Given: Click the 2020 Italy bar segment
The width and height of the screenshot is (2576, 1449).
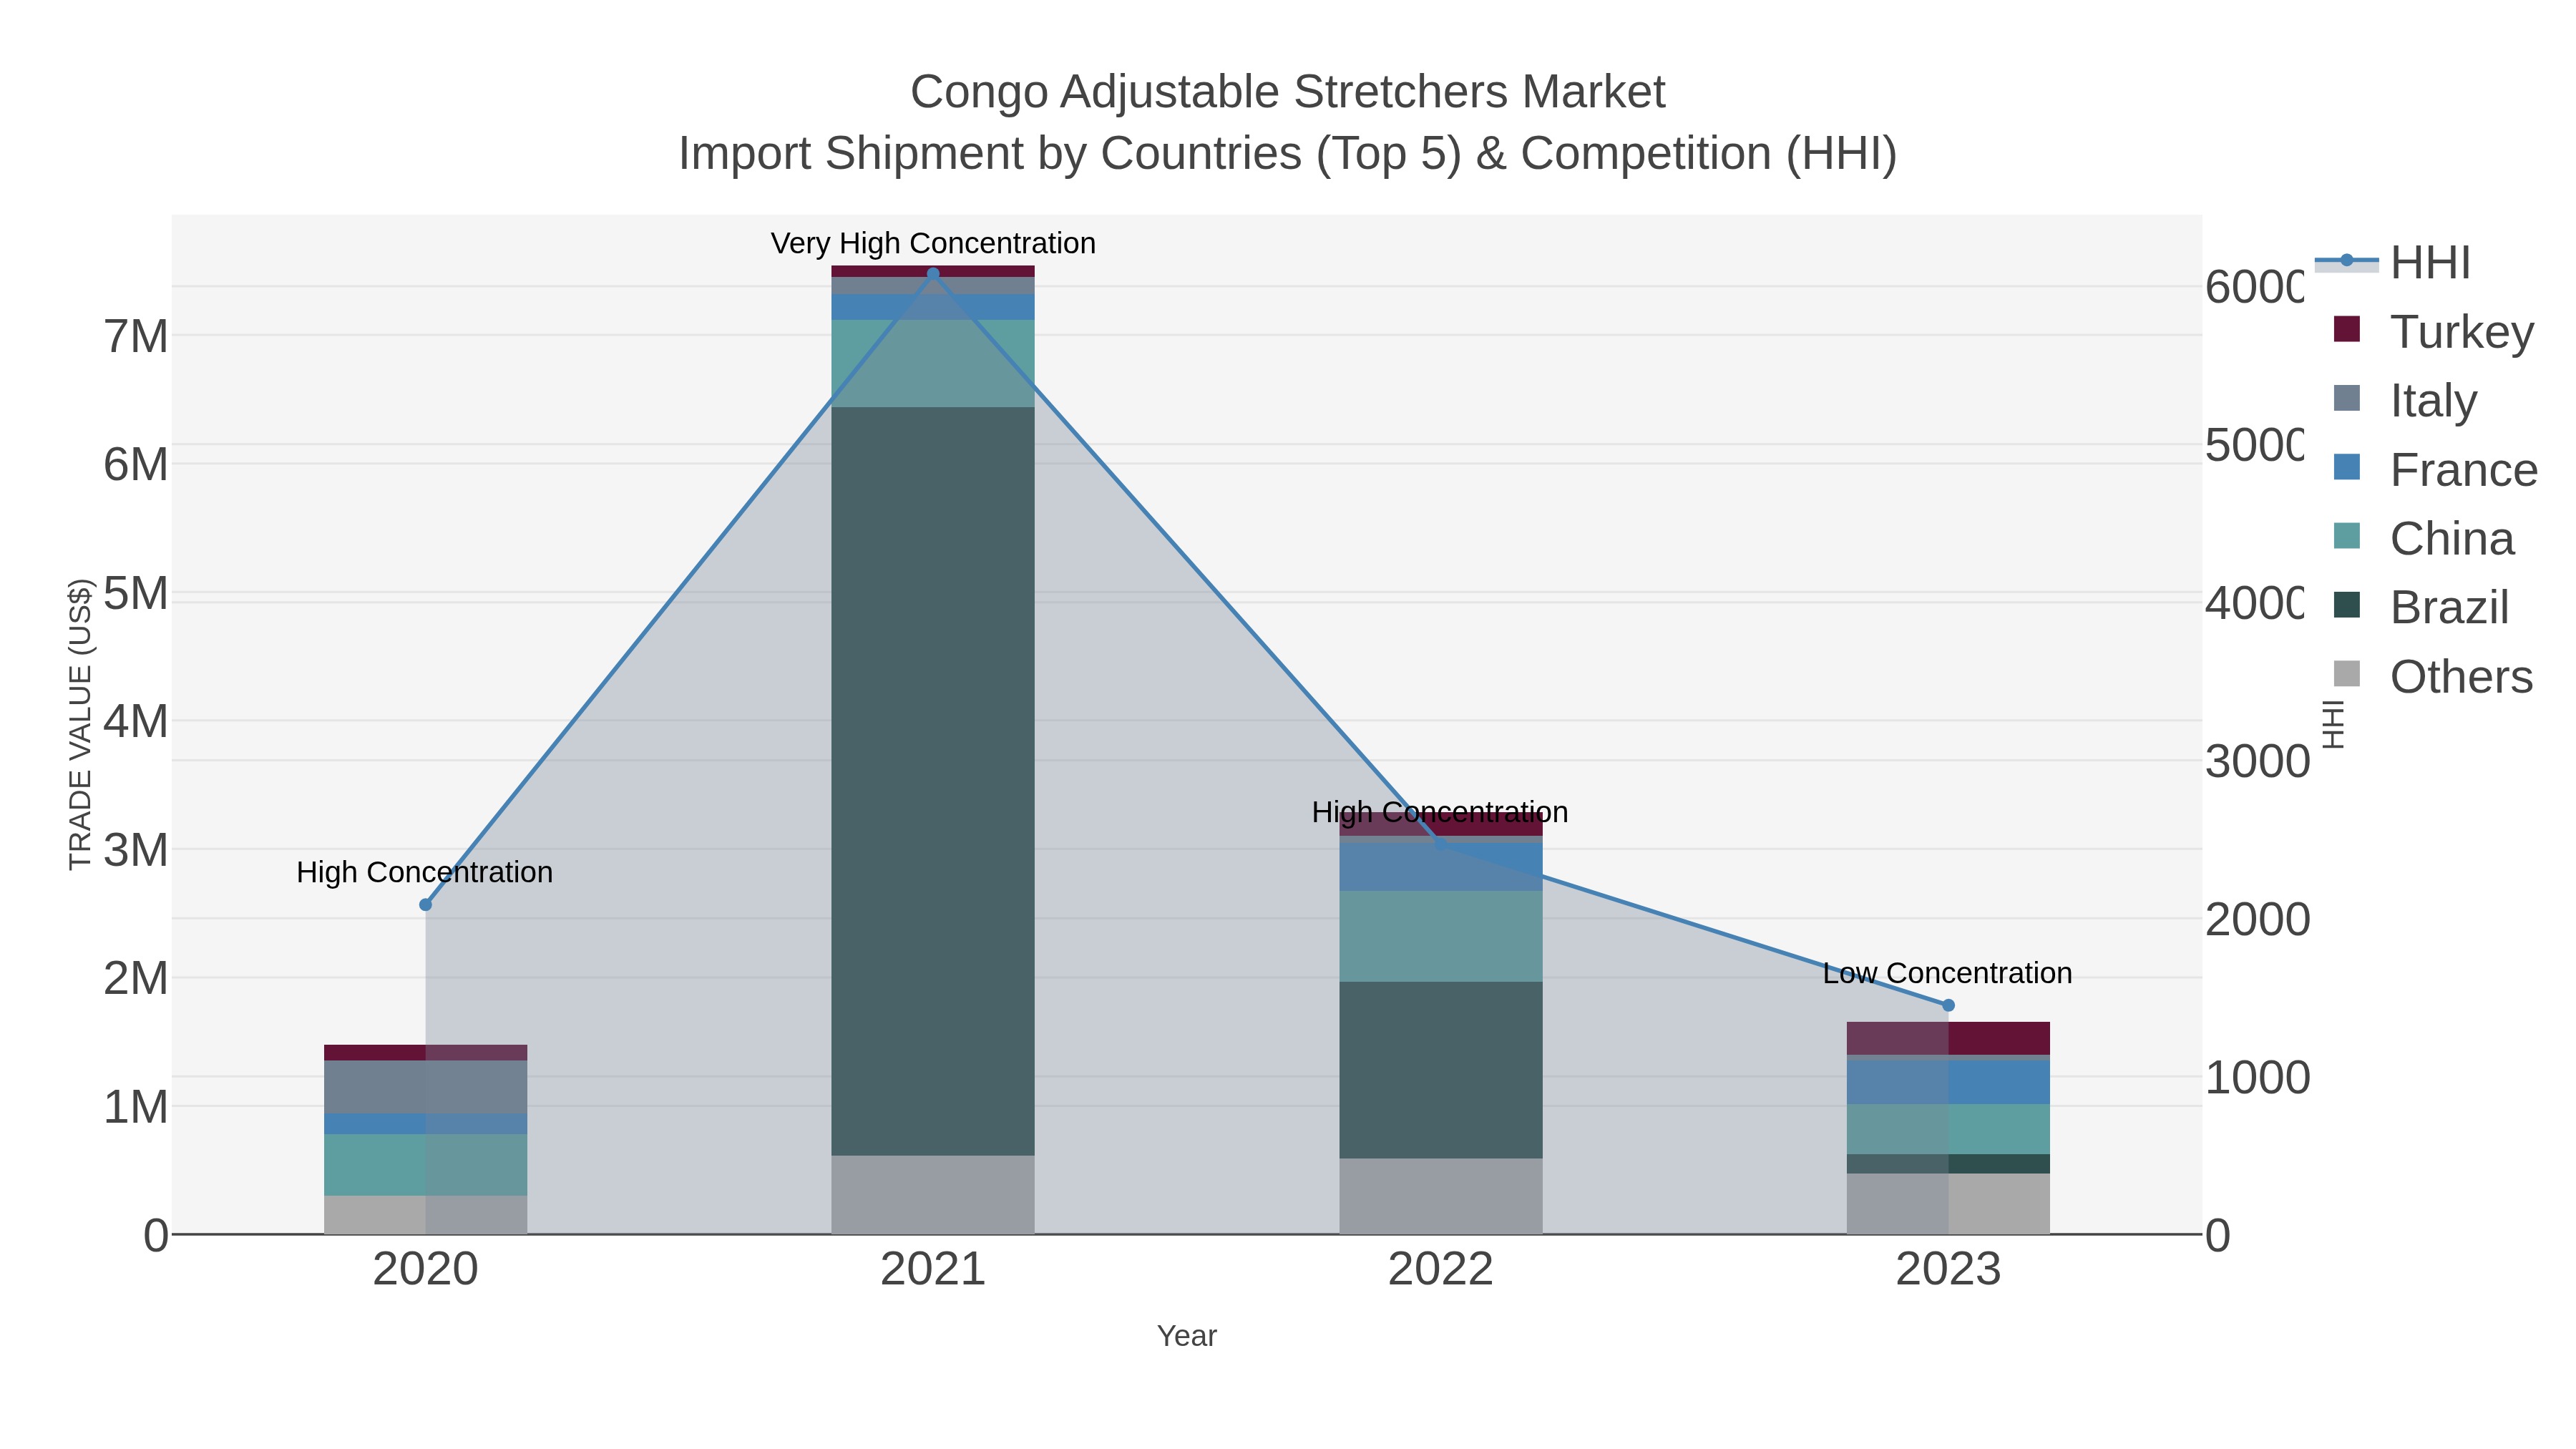Looking at the screenshot, I should (425, 1087).
